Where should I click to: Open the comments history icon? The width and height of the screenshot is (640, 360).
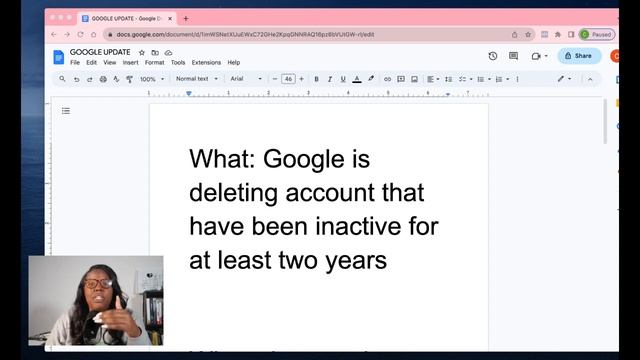point(513,56)
